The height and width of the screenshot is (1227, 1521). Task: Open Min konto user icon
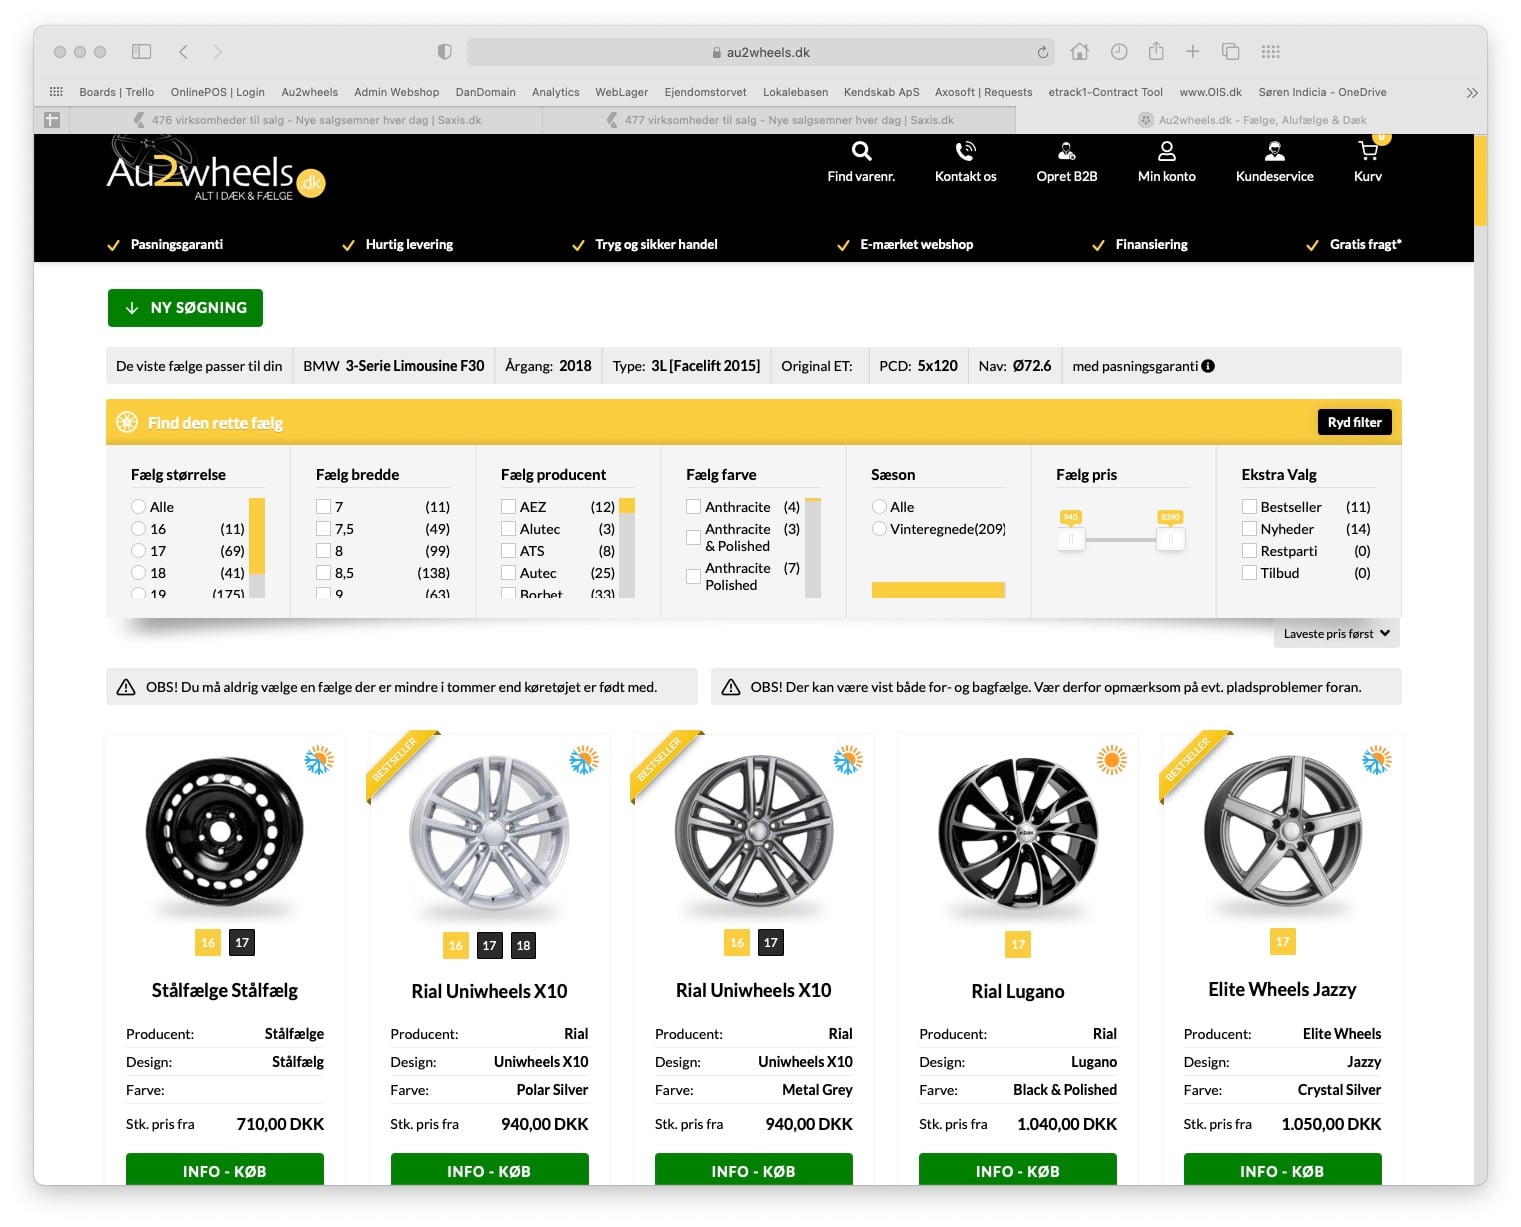tap(1166, 152)
